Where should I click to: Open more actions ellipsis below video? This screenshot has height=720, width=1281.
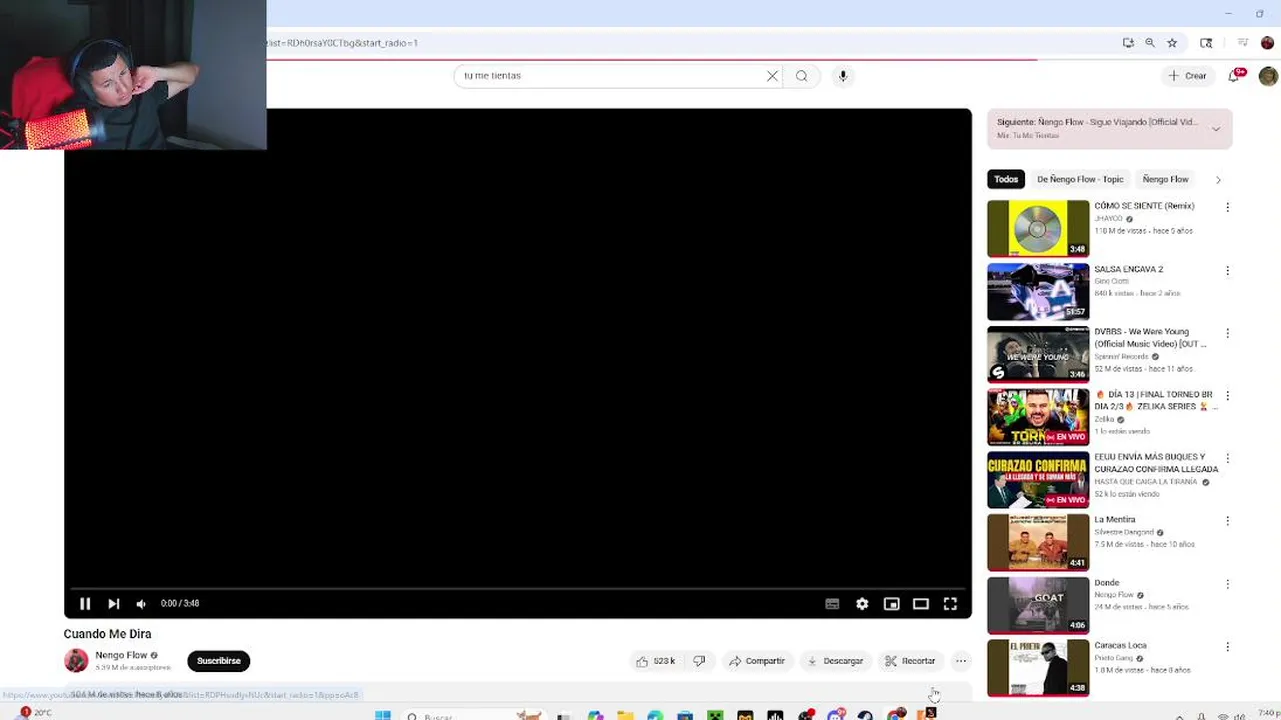(x=961, y=661)
